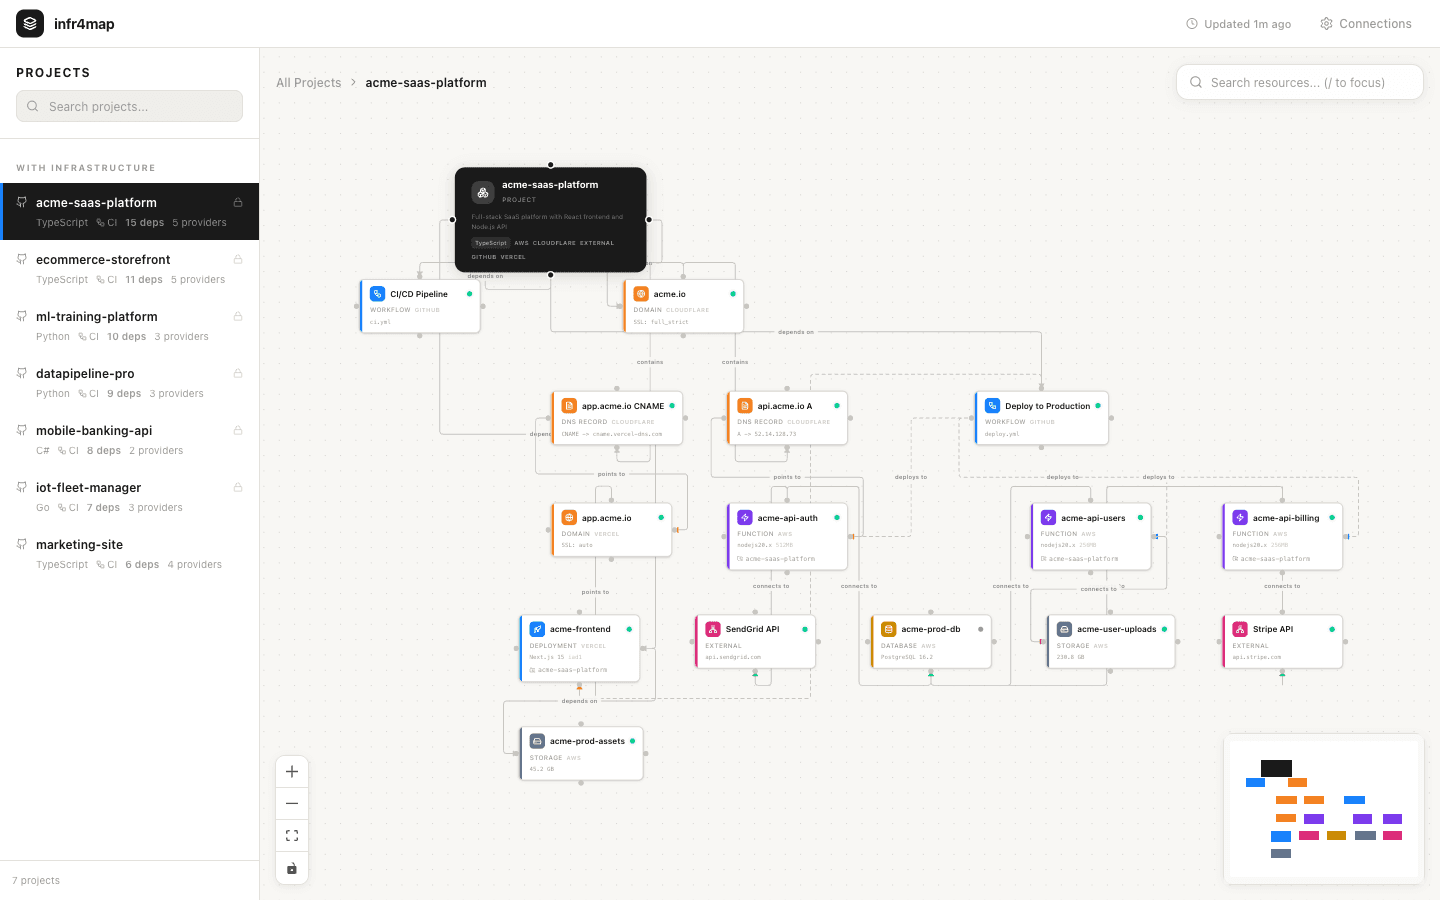Click the acme-api-billing function icon
Screen dimensions: 1440x900
[x=1240, y=518]
